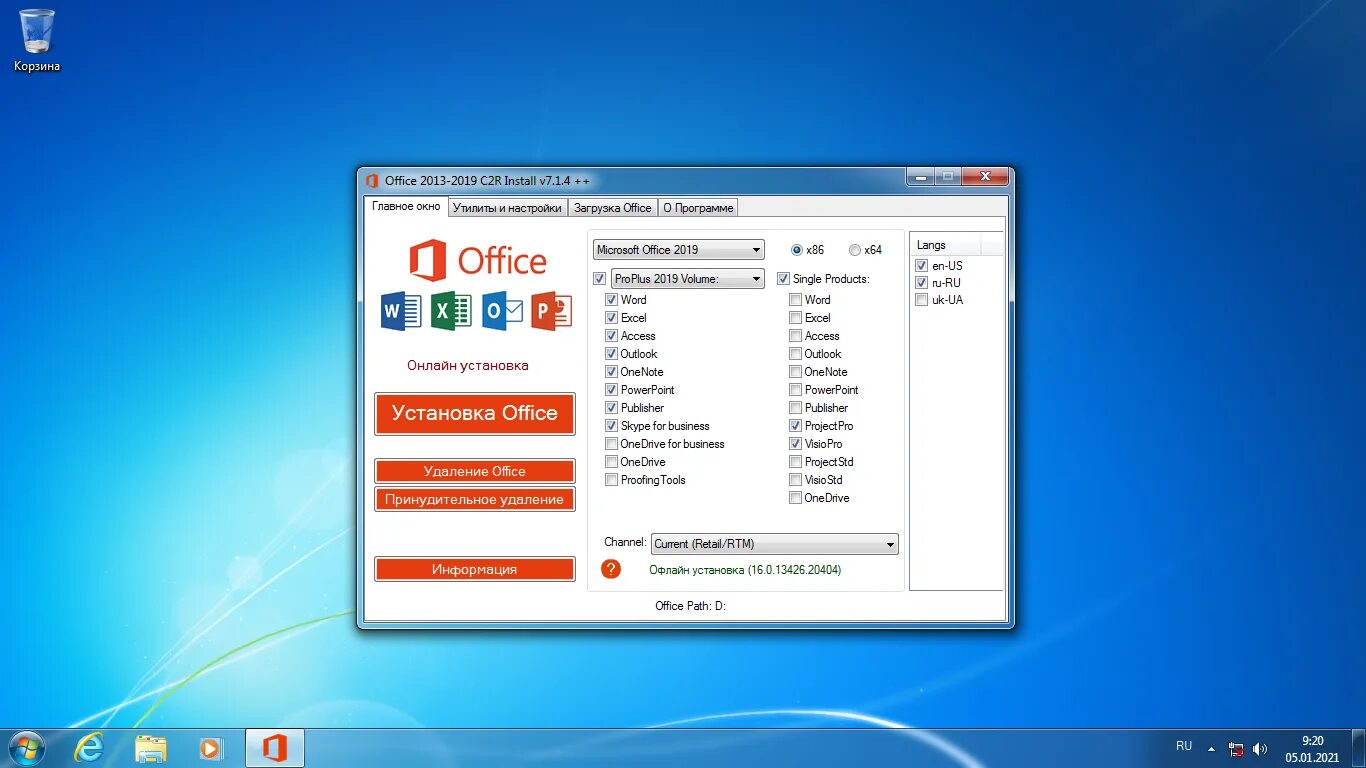Open the ProPlus 2019 Volume dropdown
The height and width of the screenshot is (768, 1366).
click(x=688, y=279)
